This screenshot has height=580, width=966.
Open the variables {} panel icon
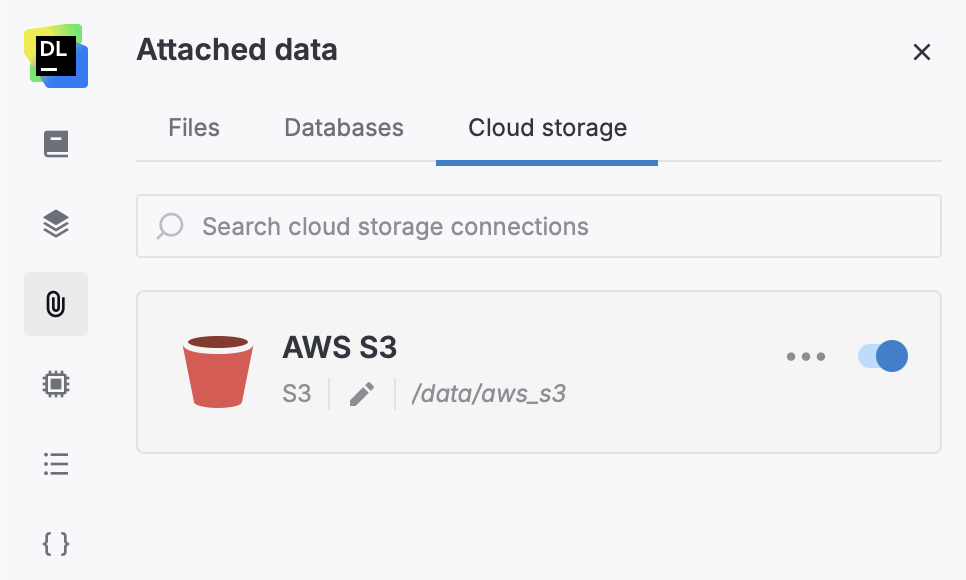(56, 544)
